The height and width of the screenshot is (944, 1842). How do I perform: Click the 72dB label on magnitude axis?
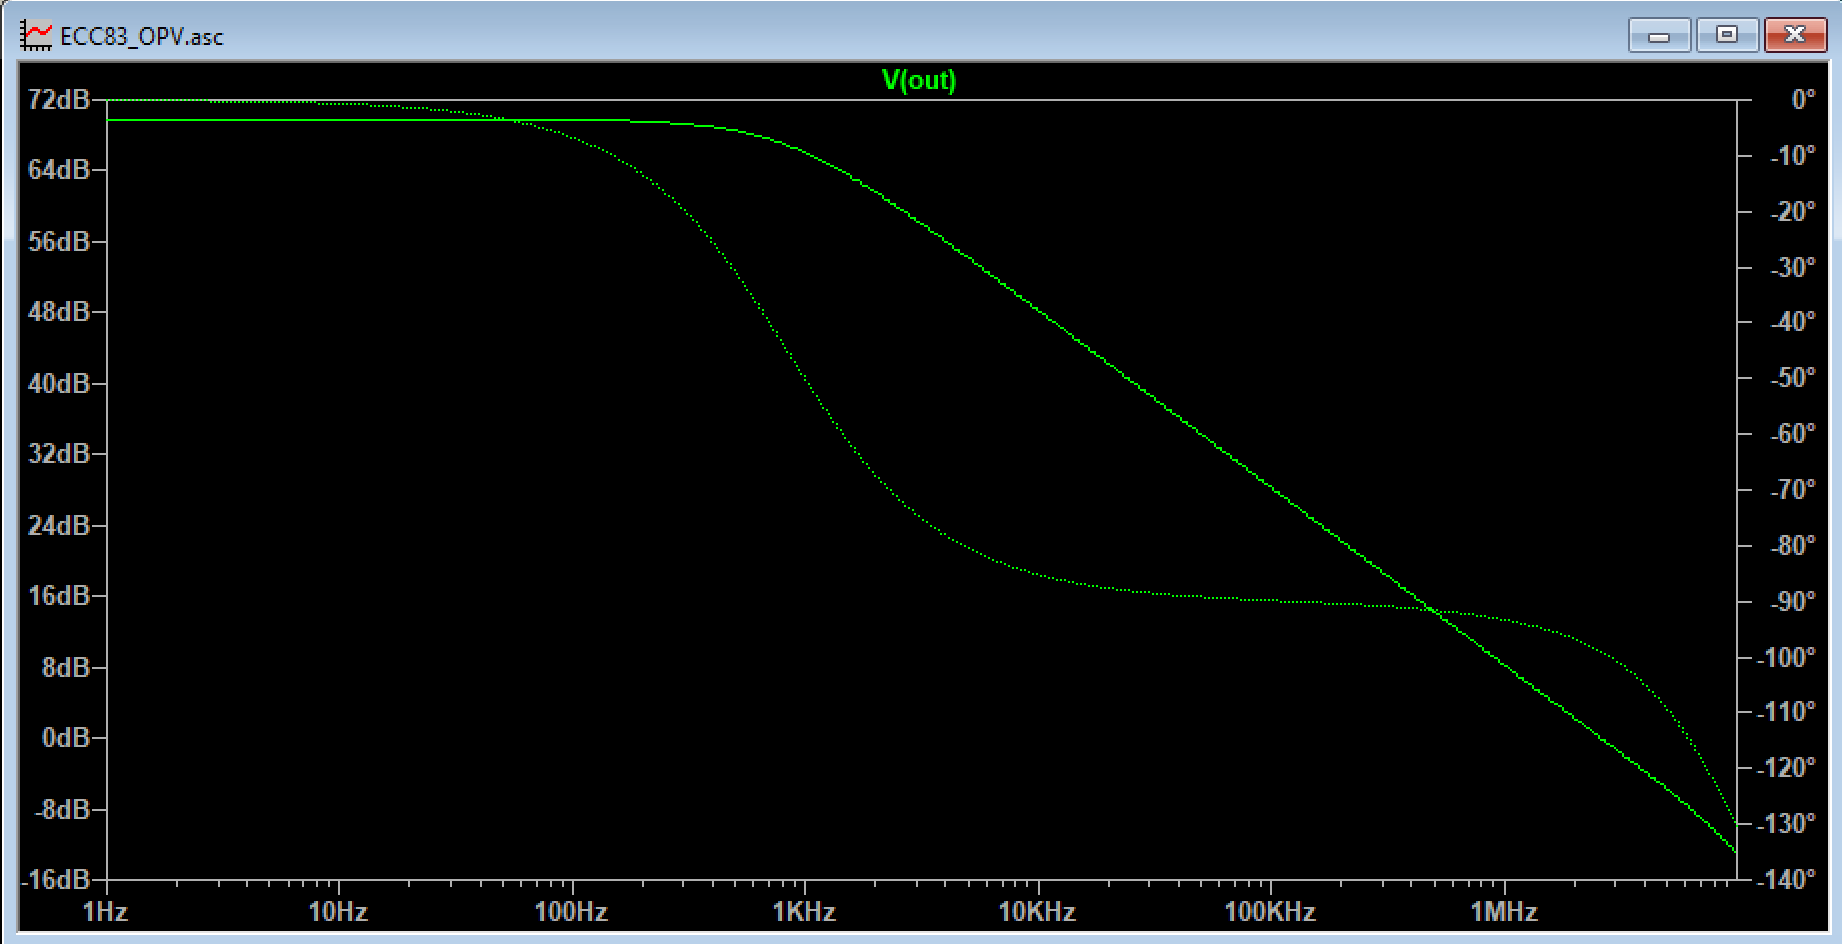pyautogui.click(x=59, y=100)
